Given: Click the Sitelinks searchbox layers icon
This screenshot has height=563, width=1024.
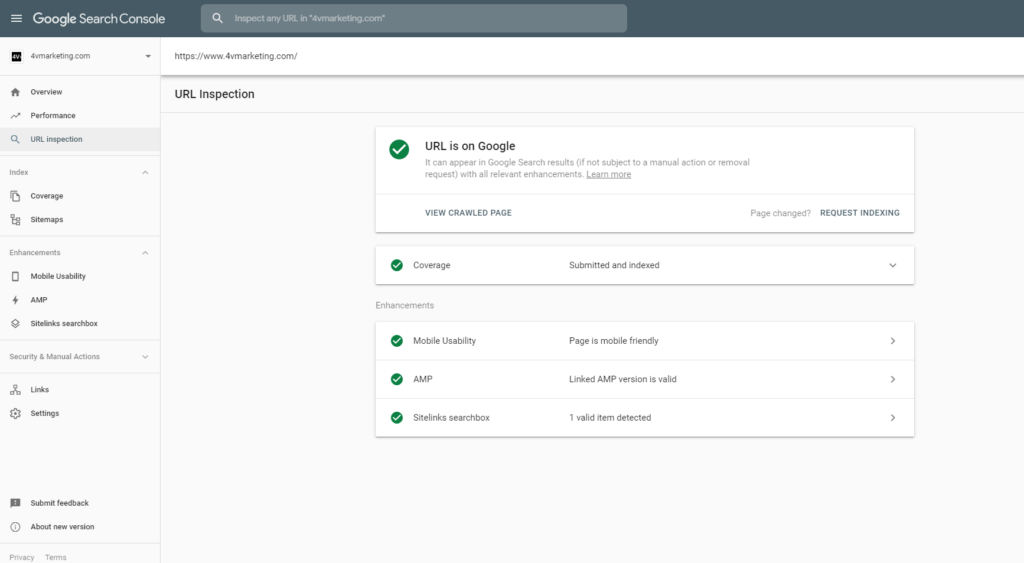Looking at the screenshot, I should [x=15, y=323].
